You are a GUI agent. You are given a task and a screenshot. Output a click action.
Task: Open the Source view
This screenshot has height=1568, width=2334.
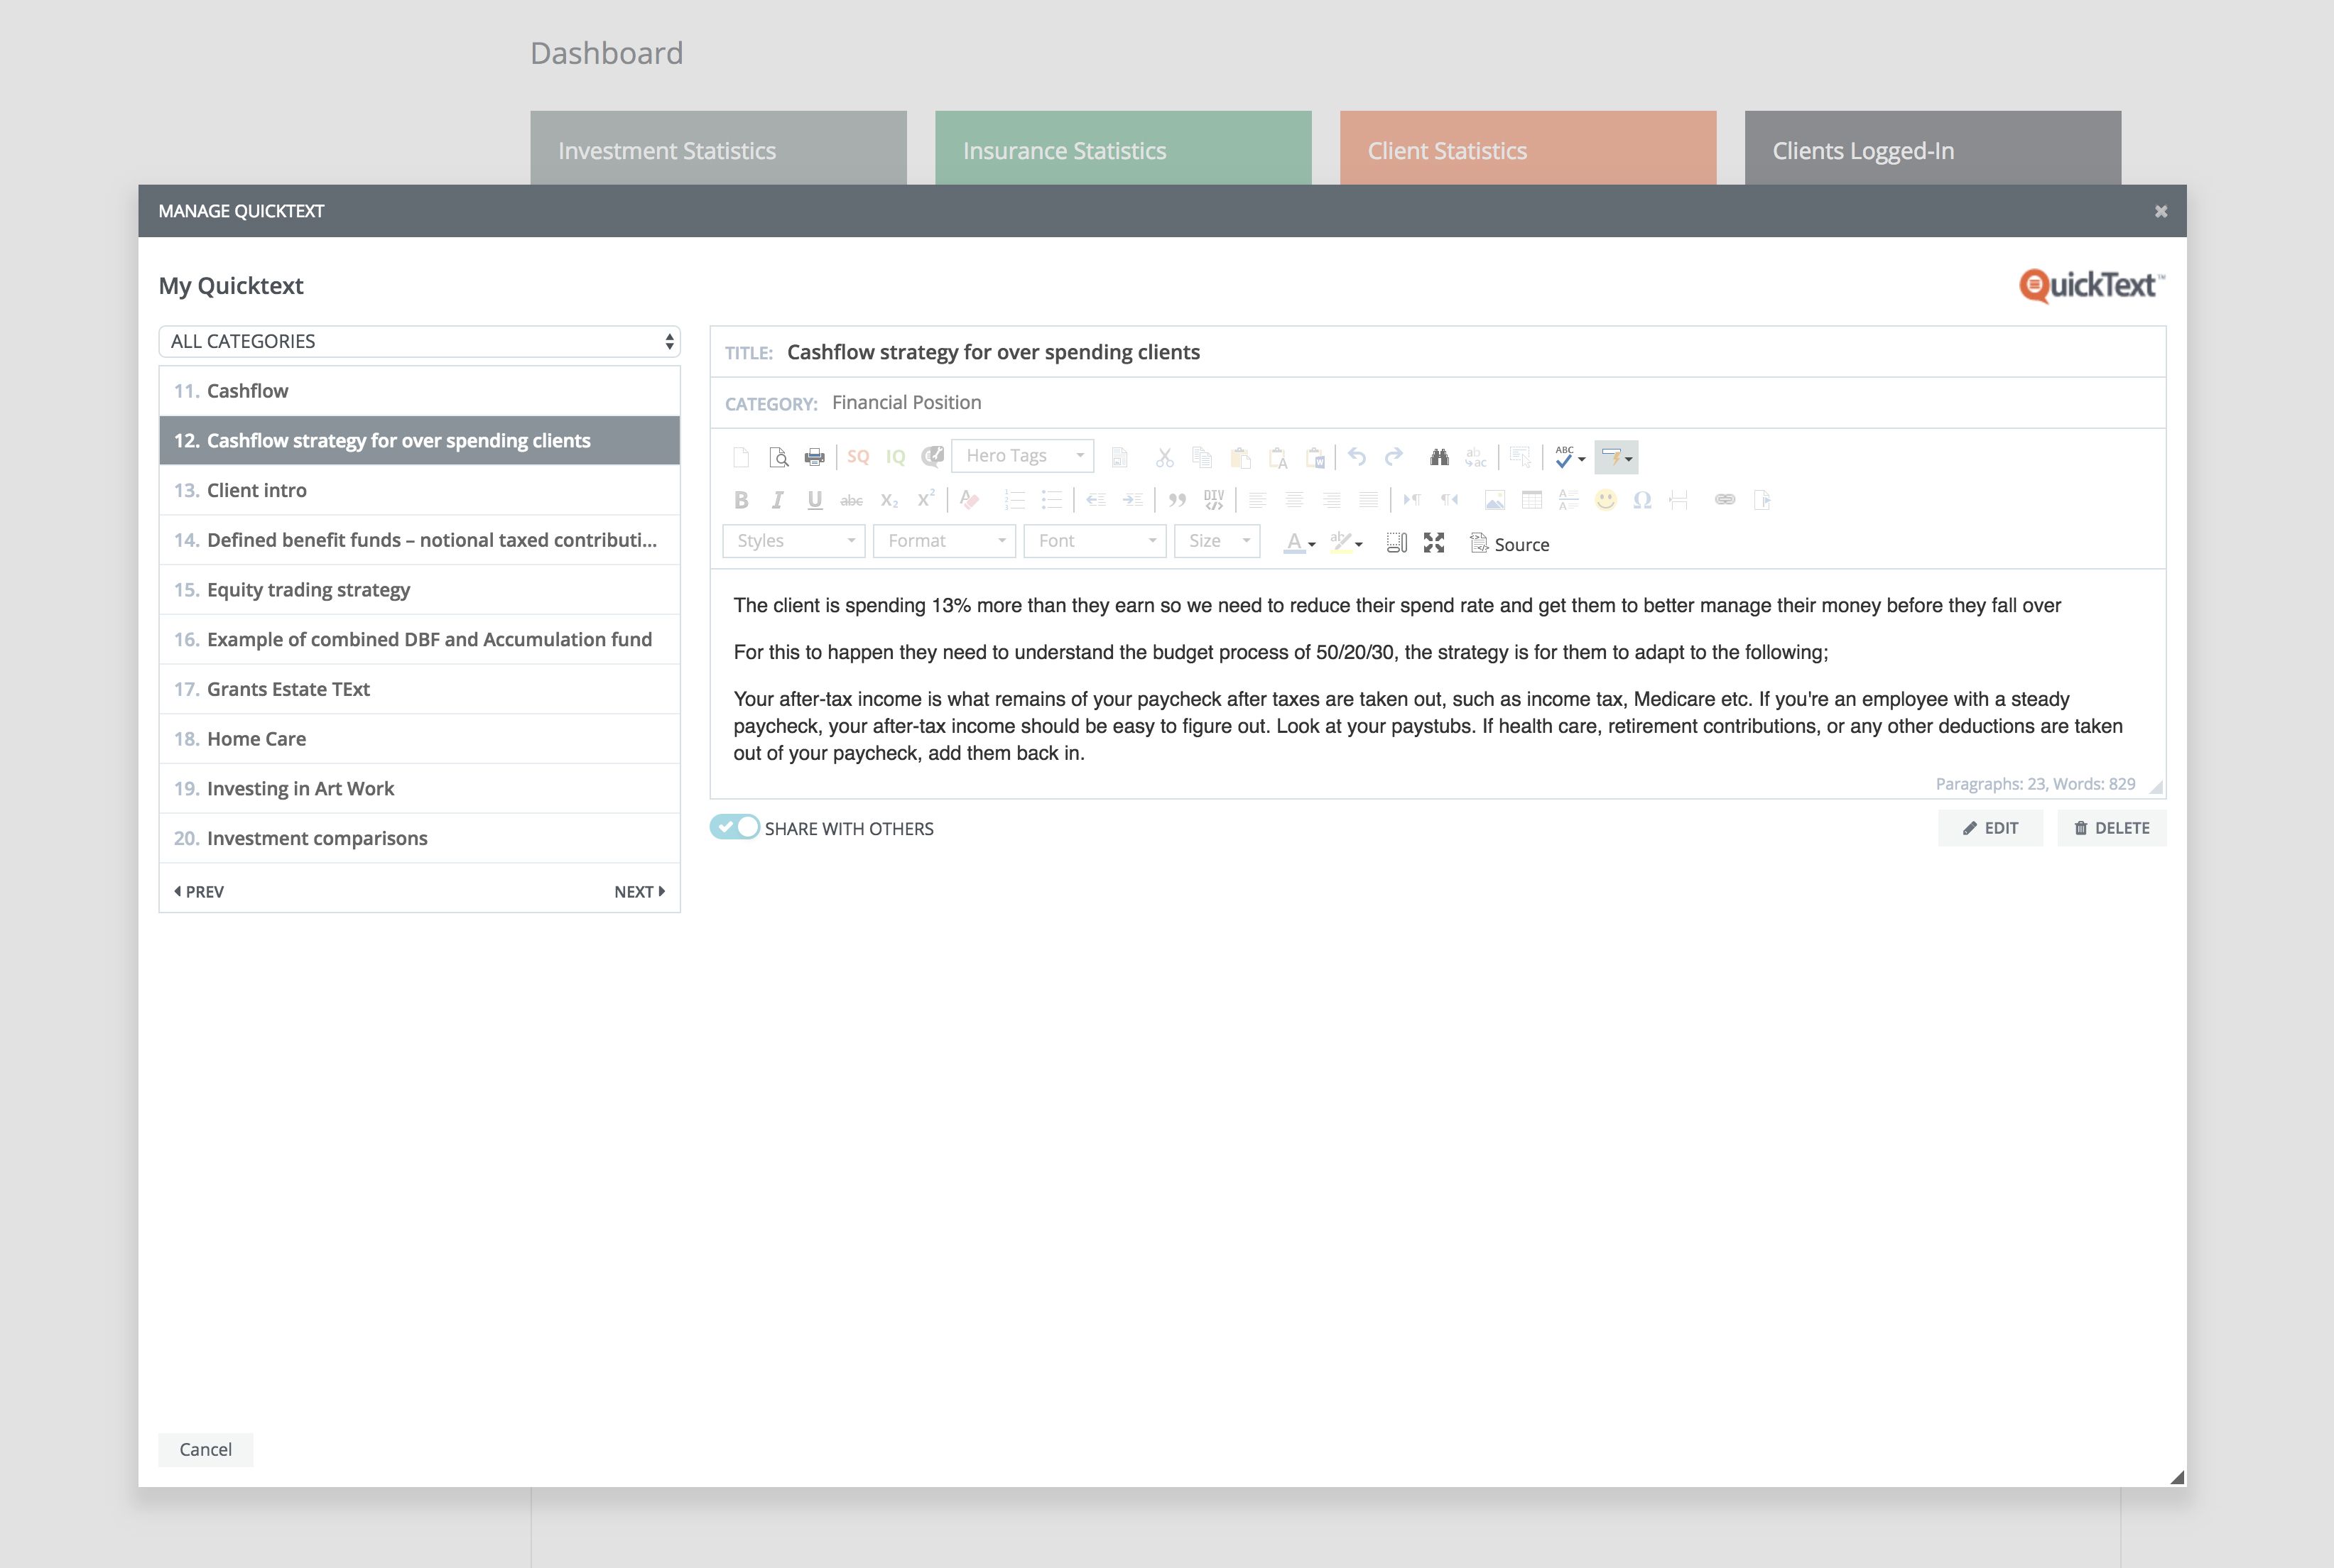[x=1510, y=544]
